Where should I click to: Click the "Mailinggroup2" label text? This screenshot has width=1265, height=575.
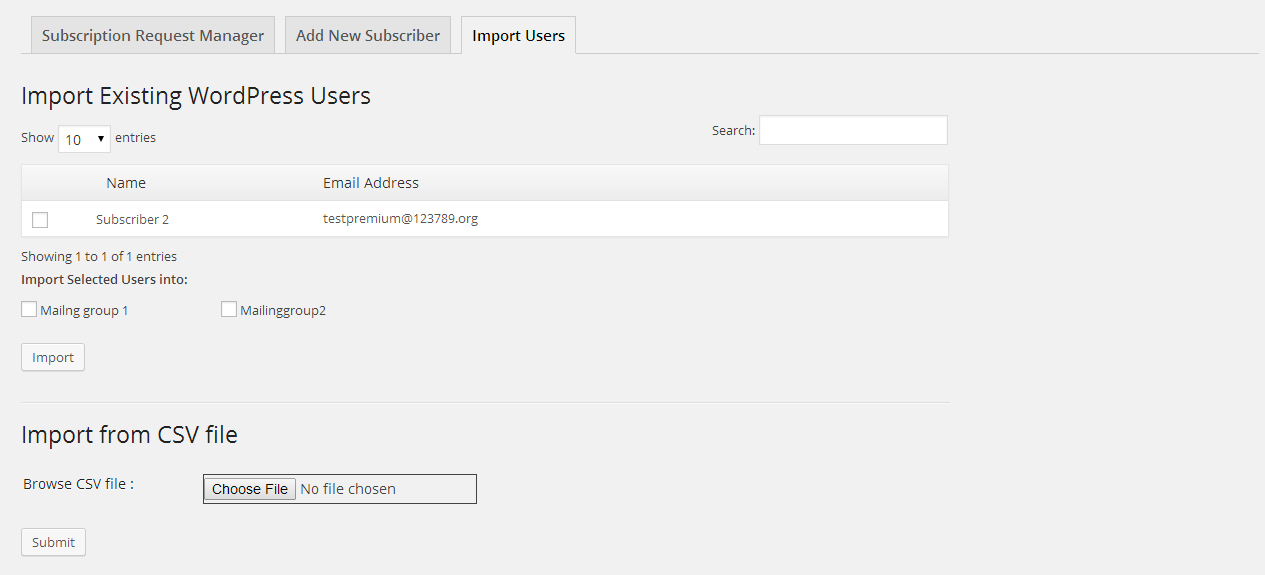(x=283, y=311)
